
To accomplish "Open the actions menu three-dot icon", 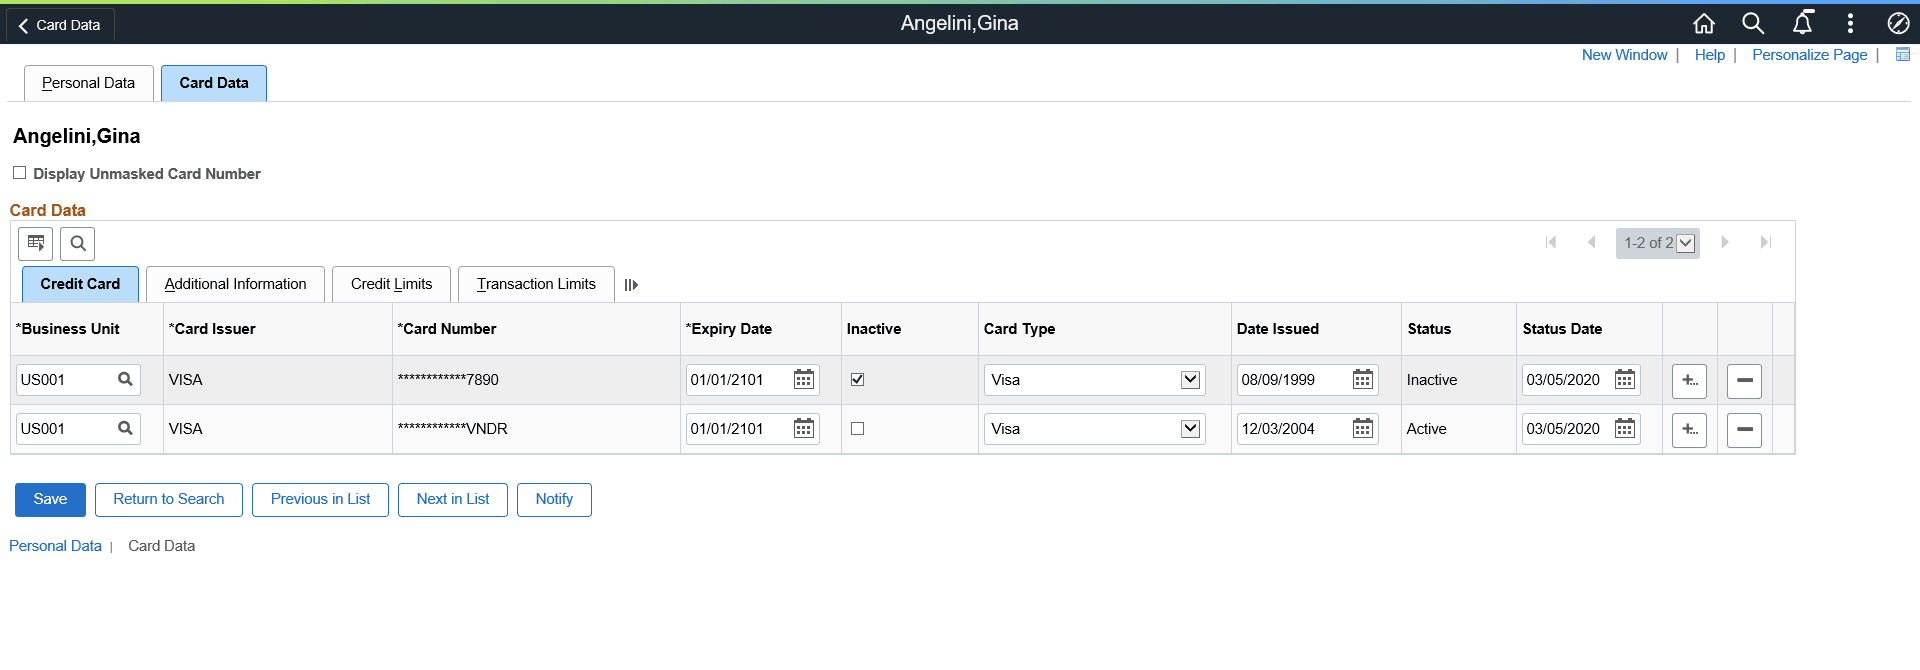I will pyautogui.click(x=1850, y=23).
